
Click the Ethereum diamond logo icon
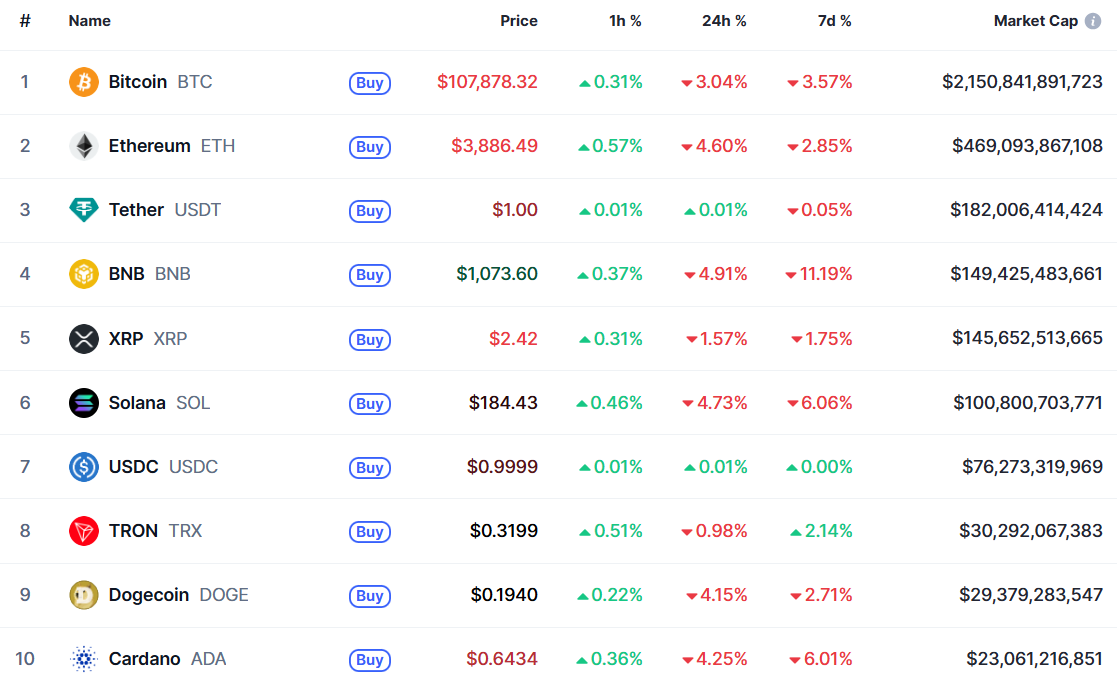point(84,146)
